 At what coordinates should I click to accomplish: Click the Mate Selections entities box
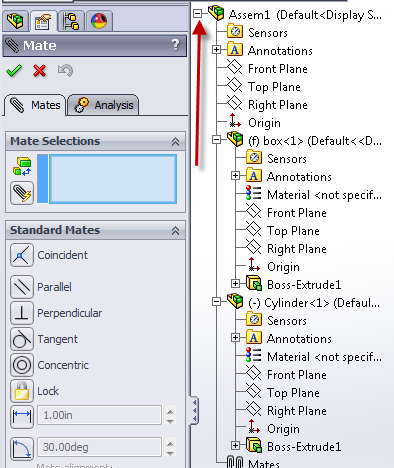click(x=113, y=179)
